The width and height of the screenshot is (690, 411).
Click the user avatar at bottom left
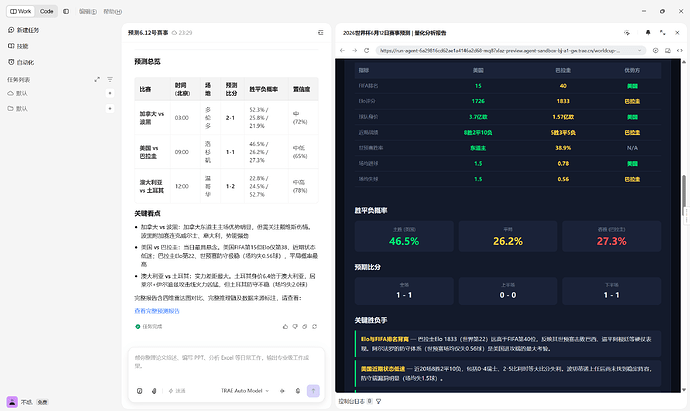click(x=12, y=402)
